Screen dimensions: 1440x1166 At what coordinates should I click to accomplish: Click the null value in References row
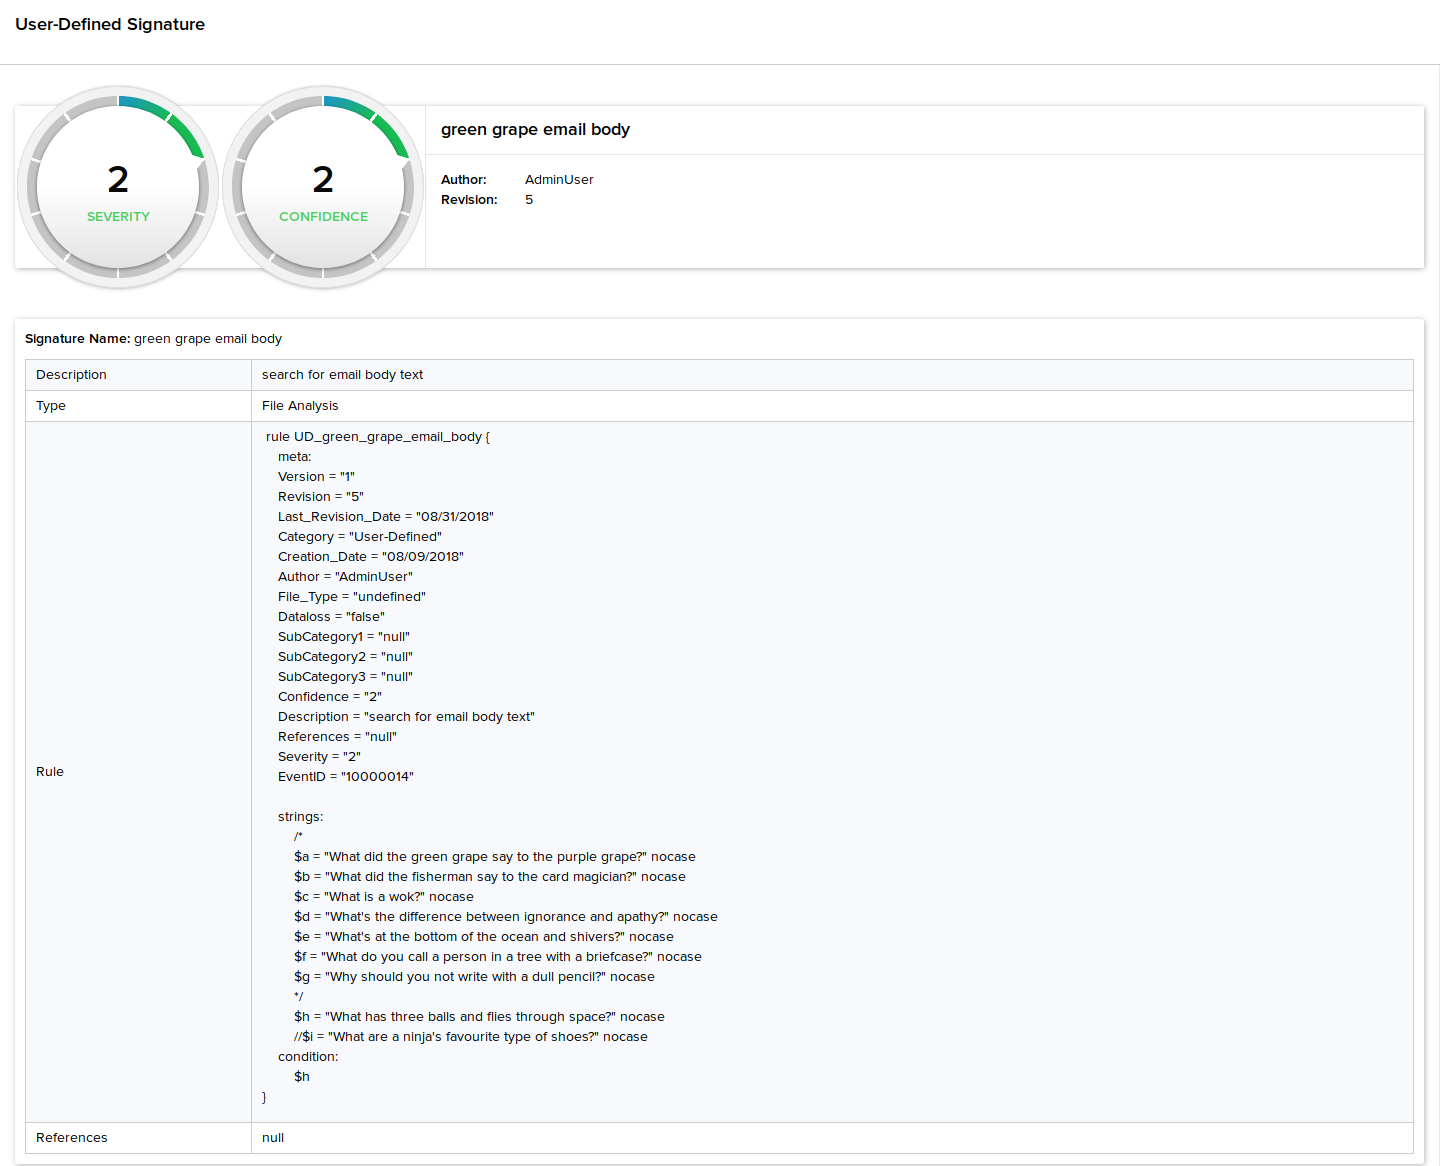(273, 1138)
